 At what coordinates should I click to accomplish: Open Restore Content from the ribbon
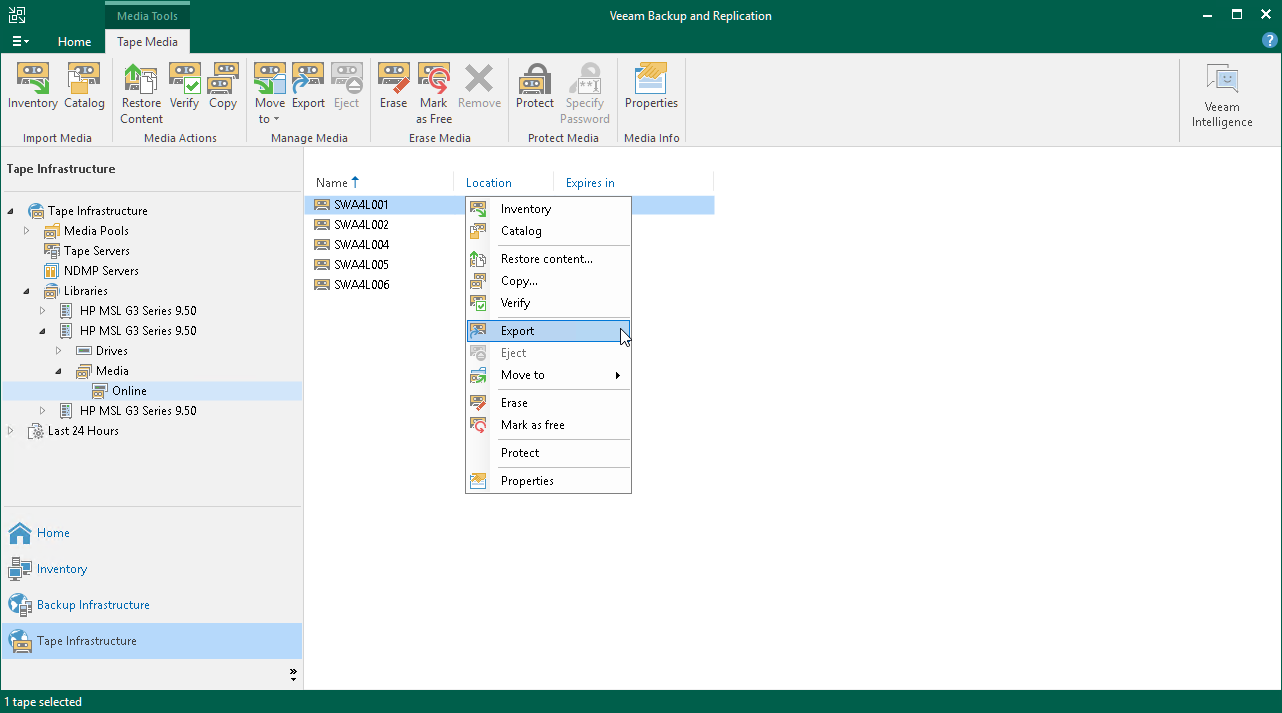[x=141, y=94]
